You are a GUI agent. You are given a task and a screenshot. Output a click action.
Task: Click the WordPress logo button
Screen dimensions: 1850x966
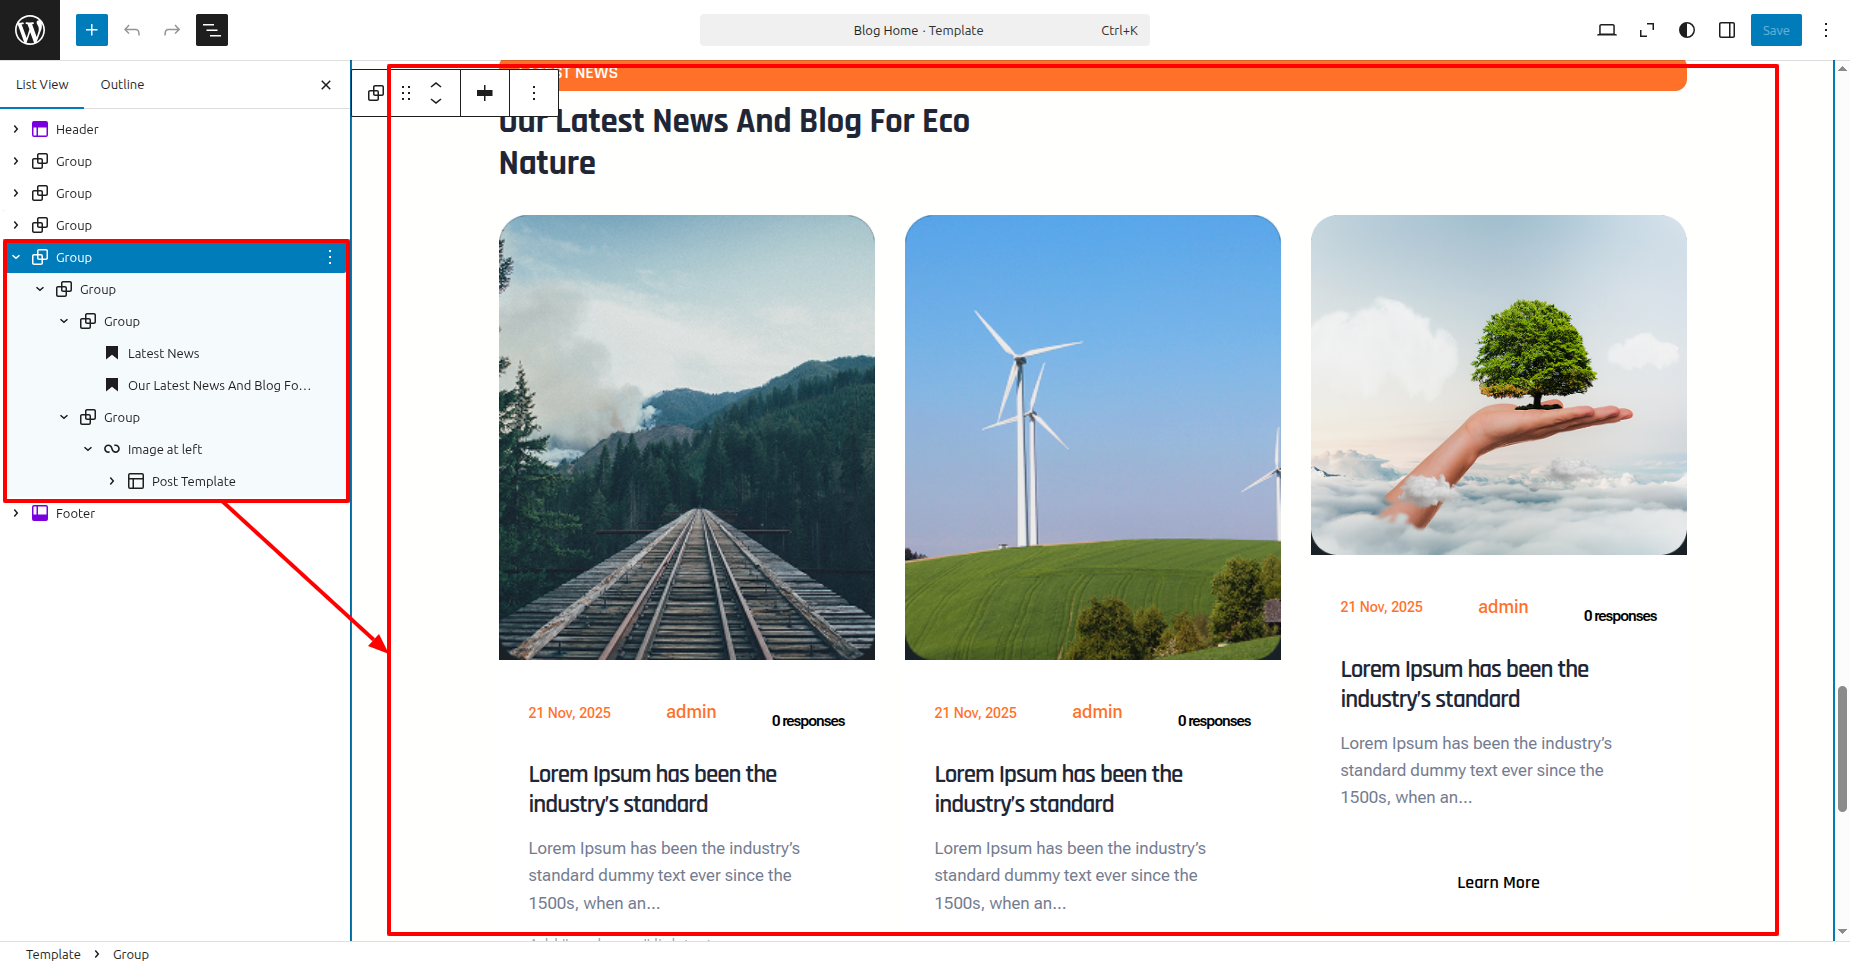tap(30, 30)
